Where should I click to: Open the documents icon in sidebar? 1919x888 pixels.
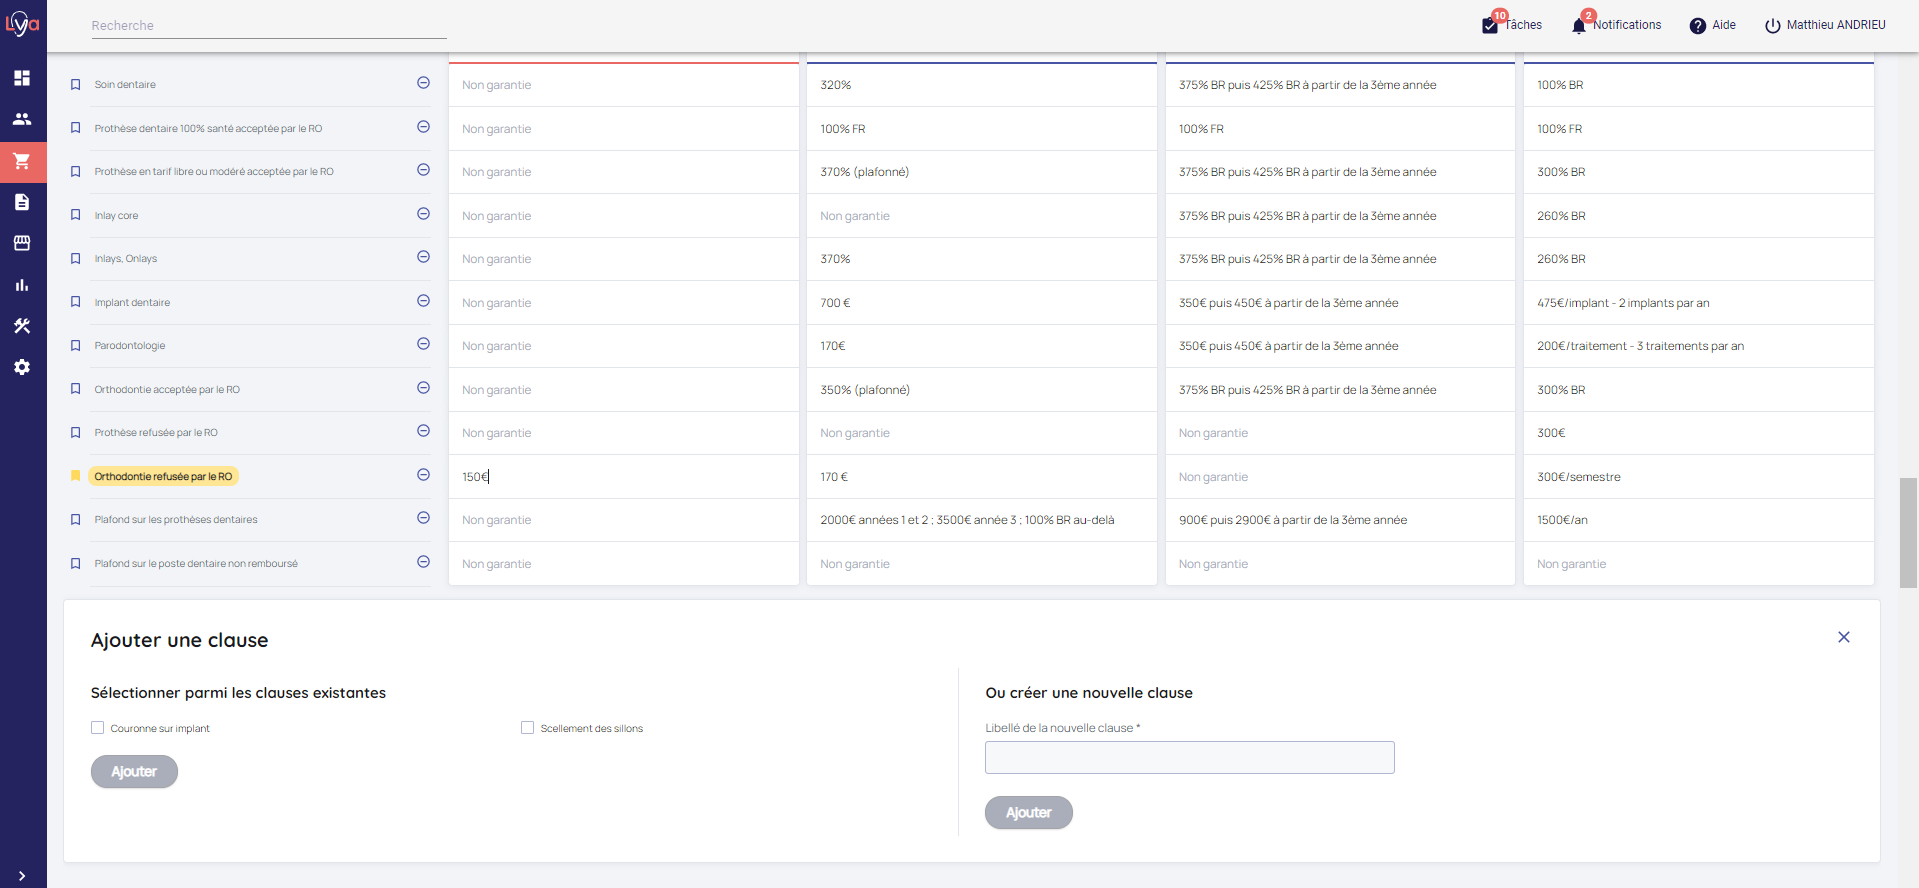(22, 202)
